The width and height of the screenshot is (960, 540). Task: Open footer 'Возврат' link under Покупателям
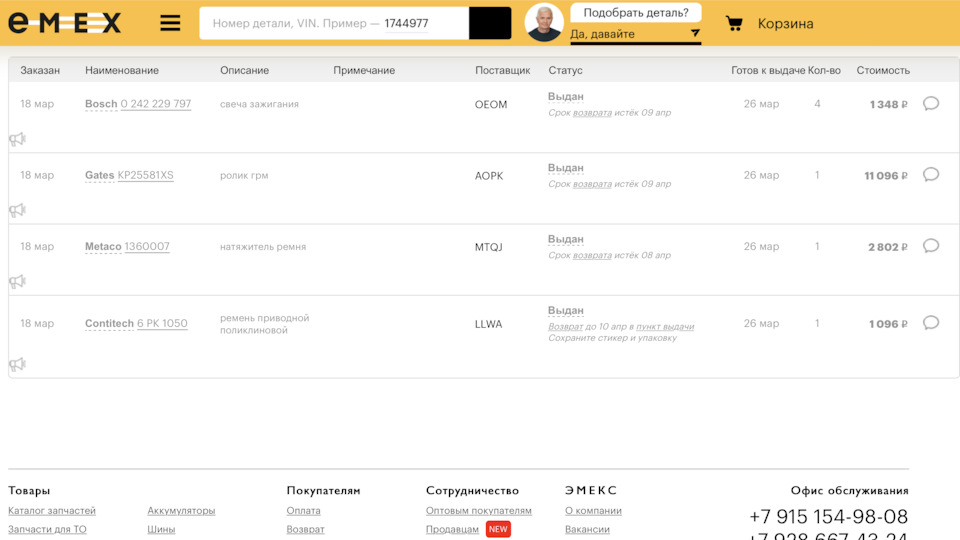click(x=306, y=529)
